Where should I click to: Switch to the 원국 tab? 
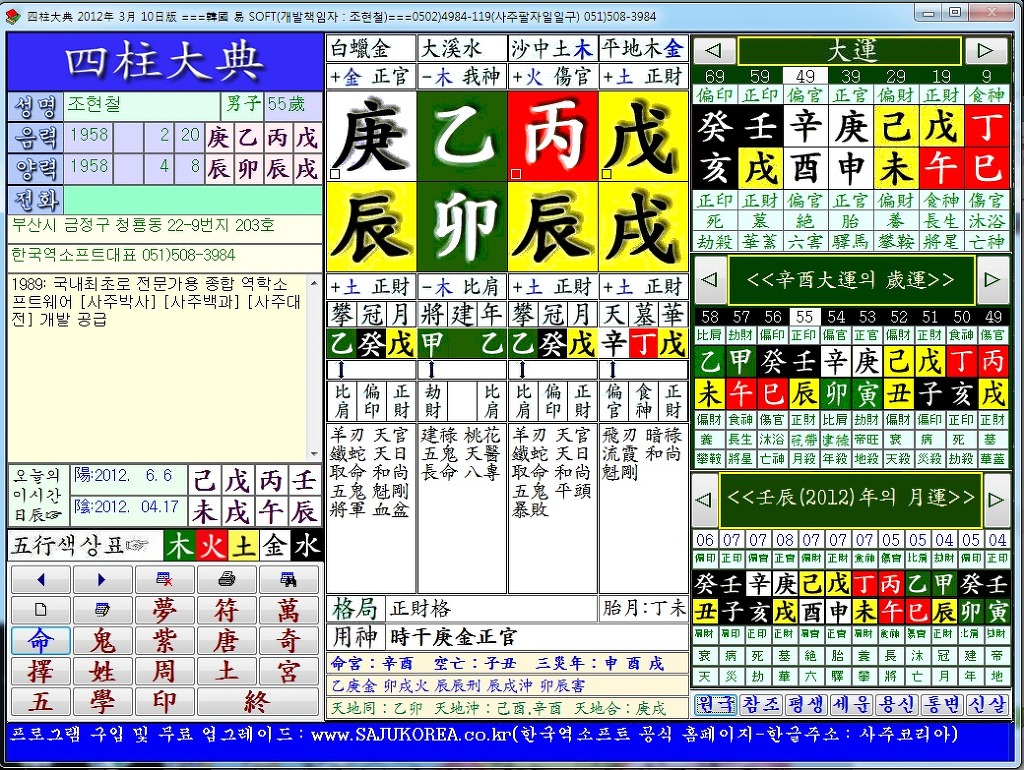click(x=715, y=704)
